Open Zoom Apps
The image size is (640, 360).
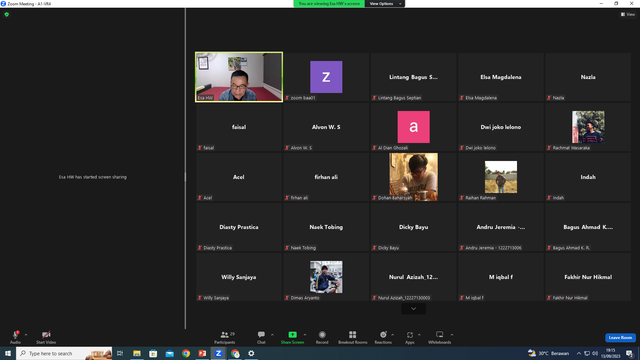(x=410, y=337)
